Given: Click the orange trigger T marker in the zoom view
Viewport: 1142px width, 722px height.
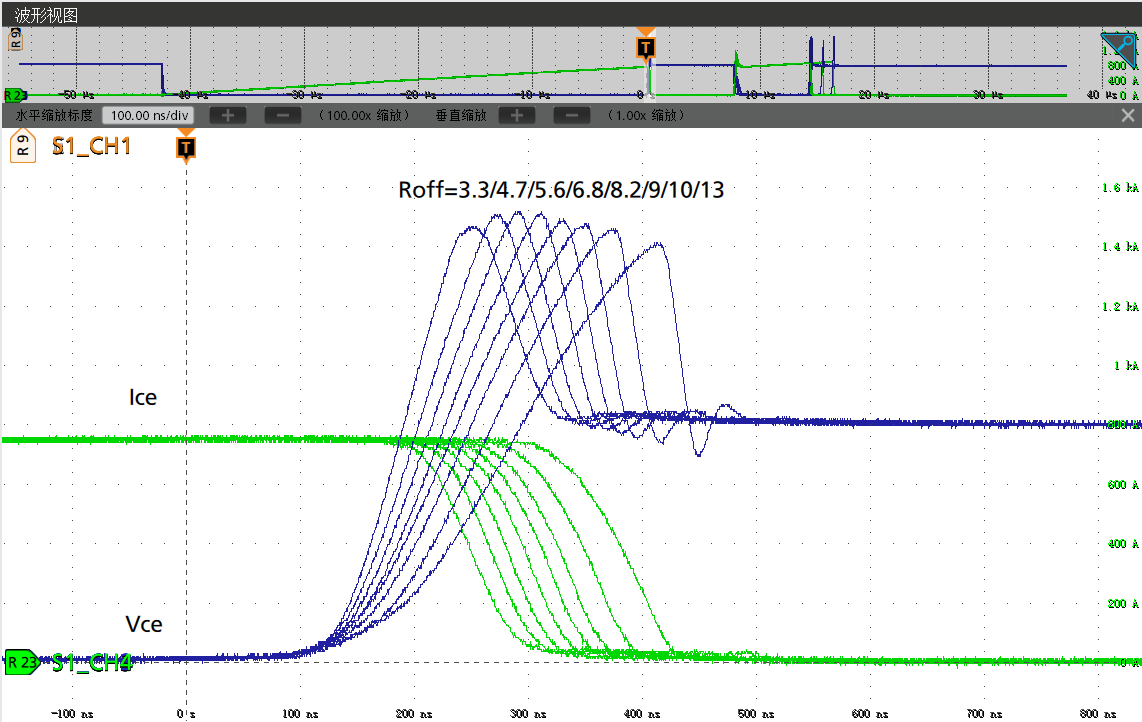Looking at the screenshot, I should coord(186,148).
